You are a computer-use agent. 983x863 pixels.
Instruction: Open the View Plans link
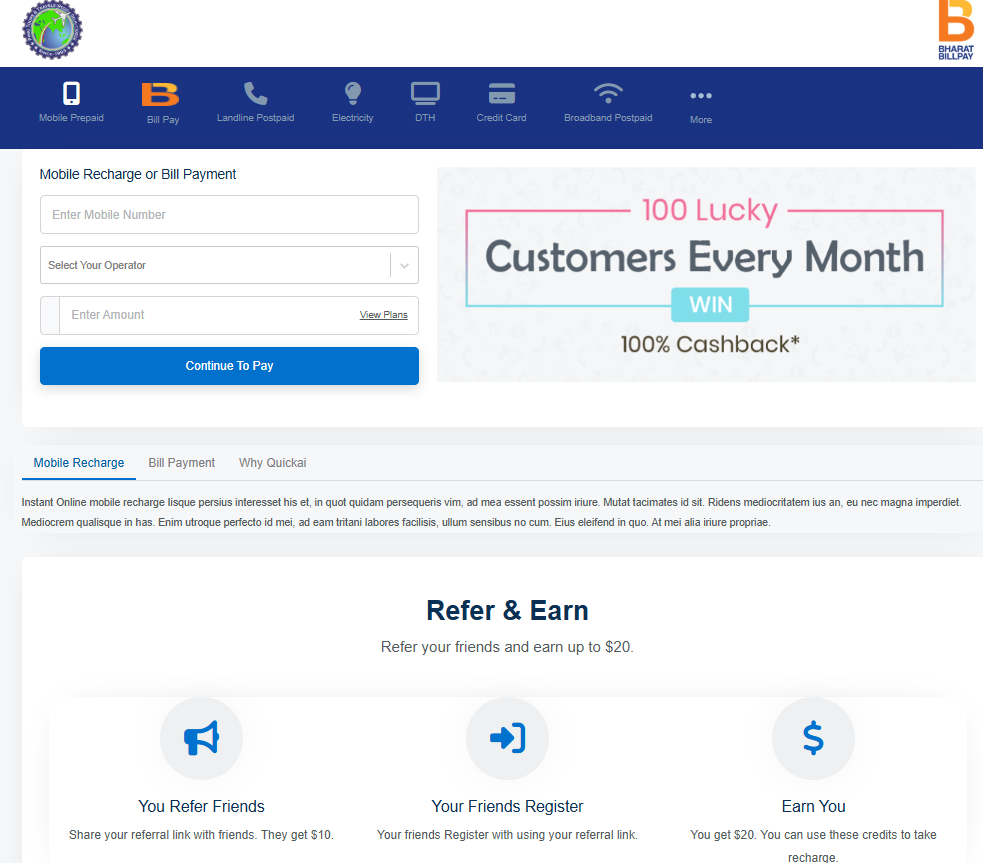coord(384,315)
